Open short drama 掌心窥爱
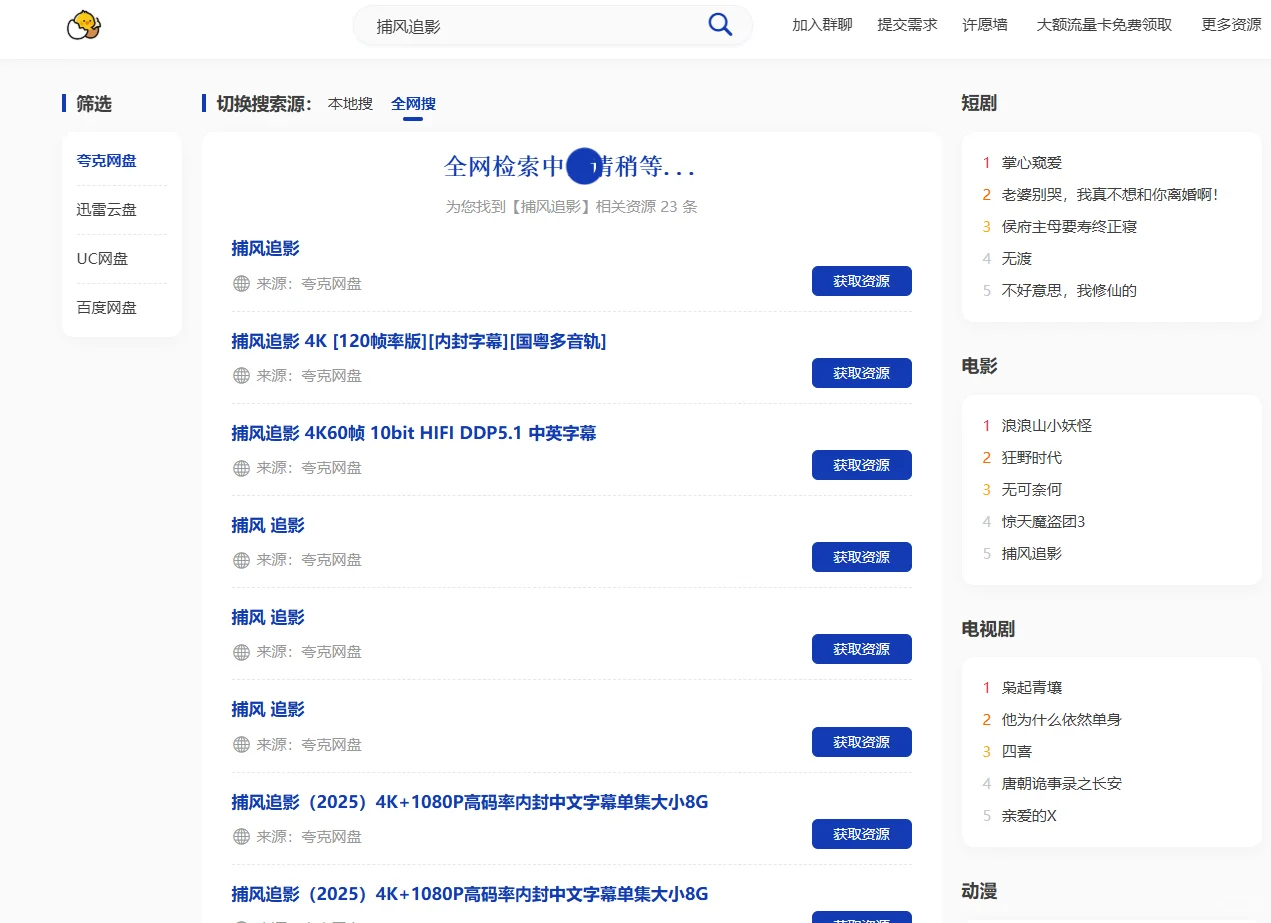This screenshot has width=1271, height=923. [1031, 162]
